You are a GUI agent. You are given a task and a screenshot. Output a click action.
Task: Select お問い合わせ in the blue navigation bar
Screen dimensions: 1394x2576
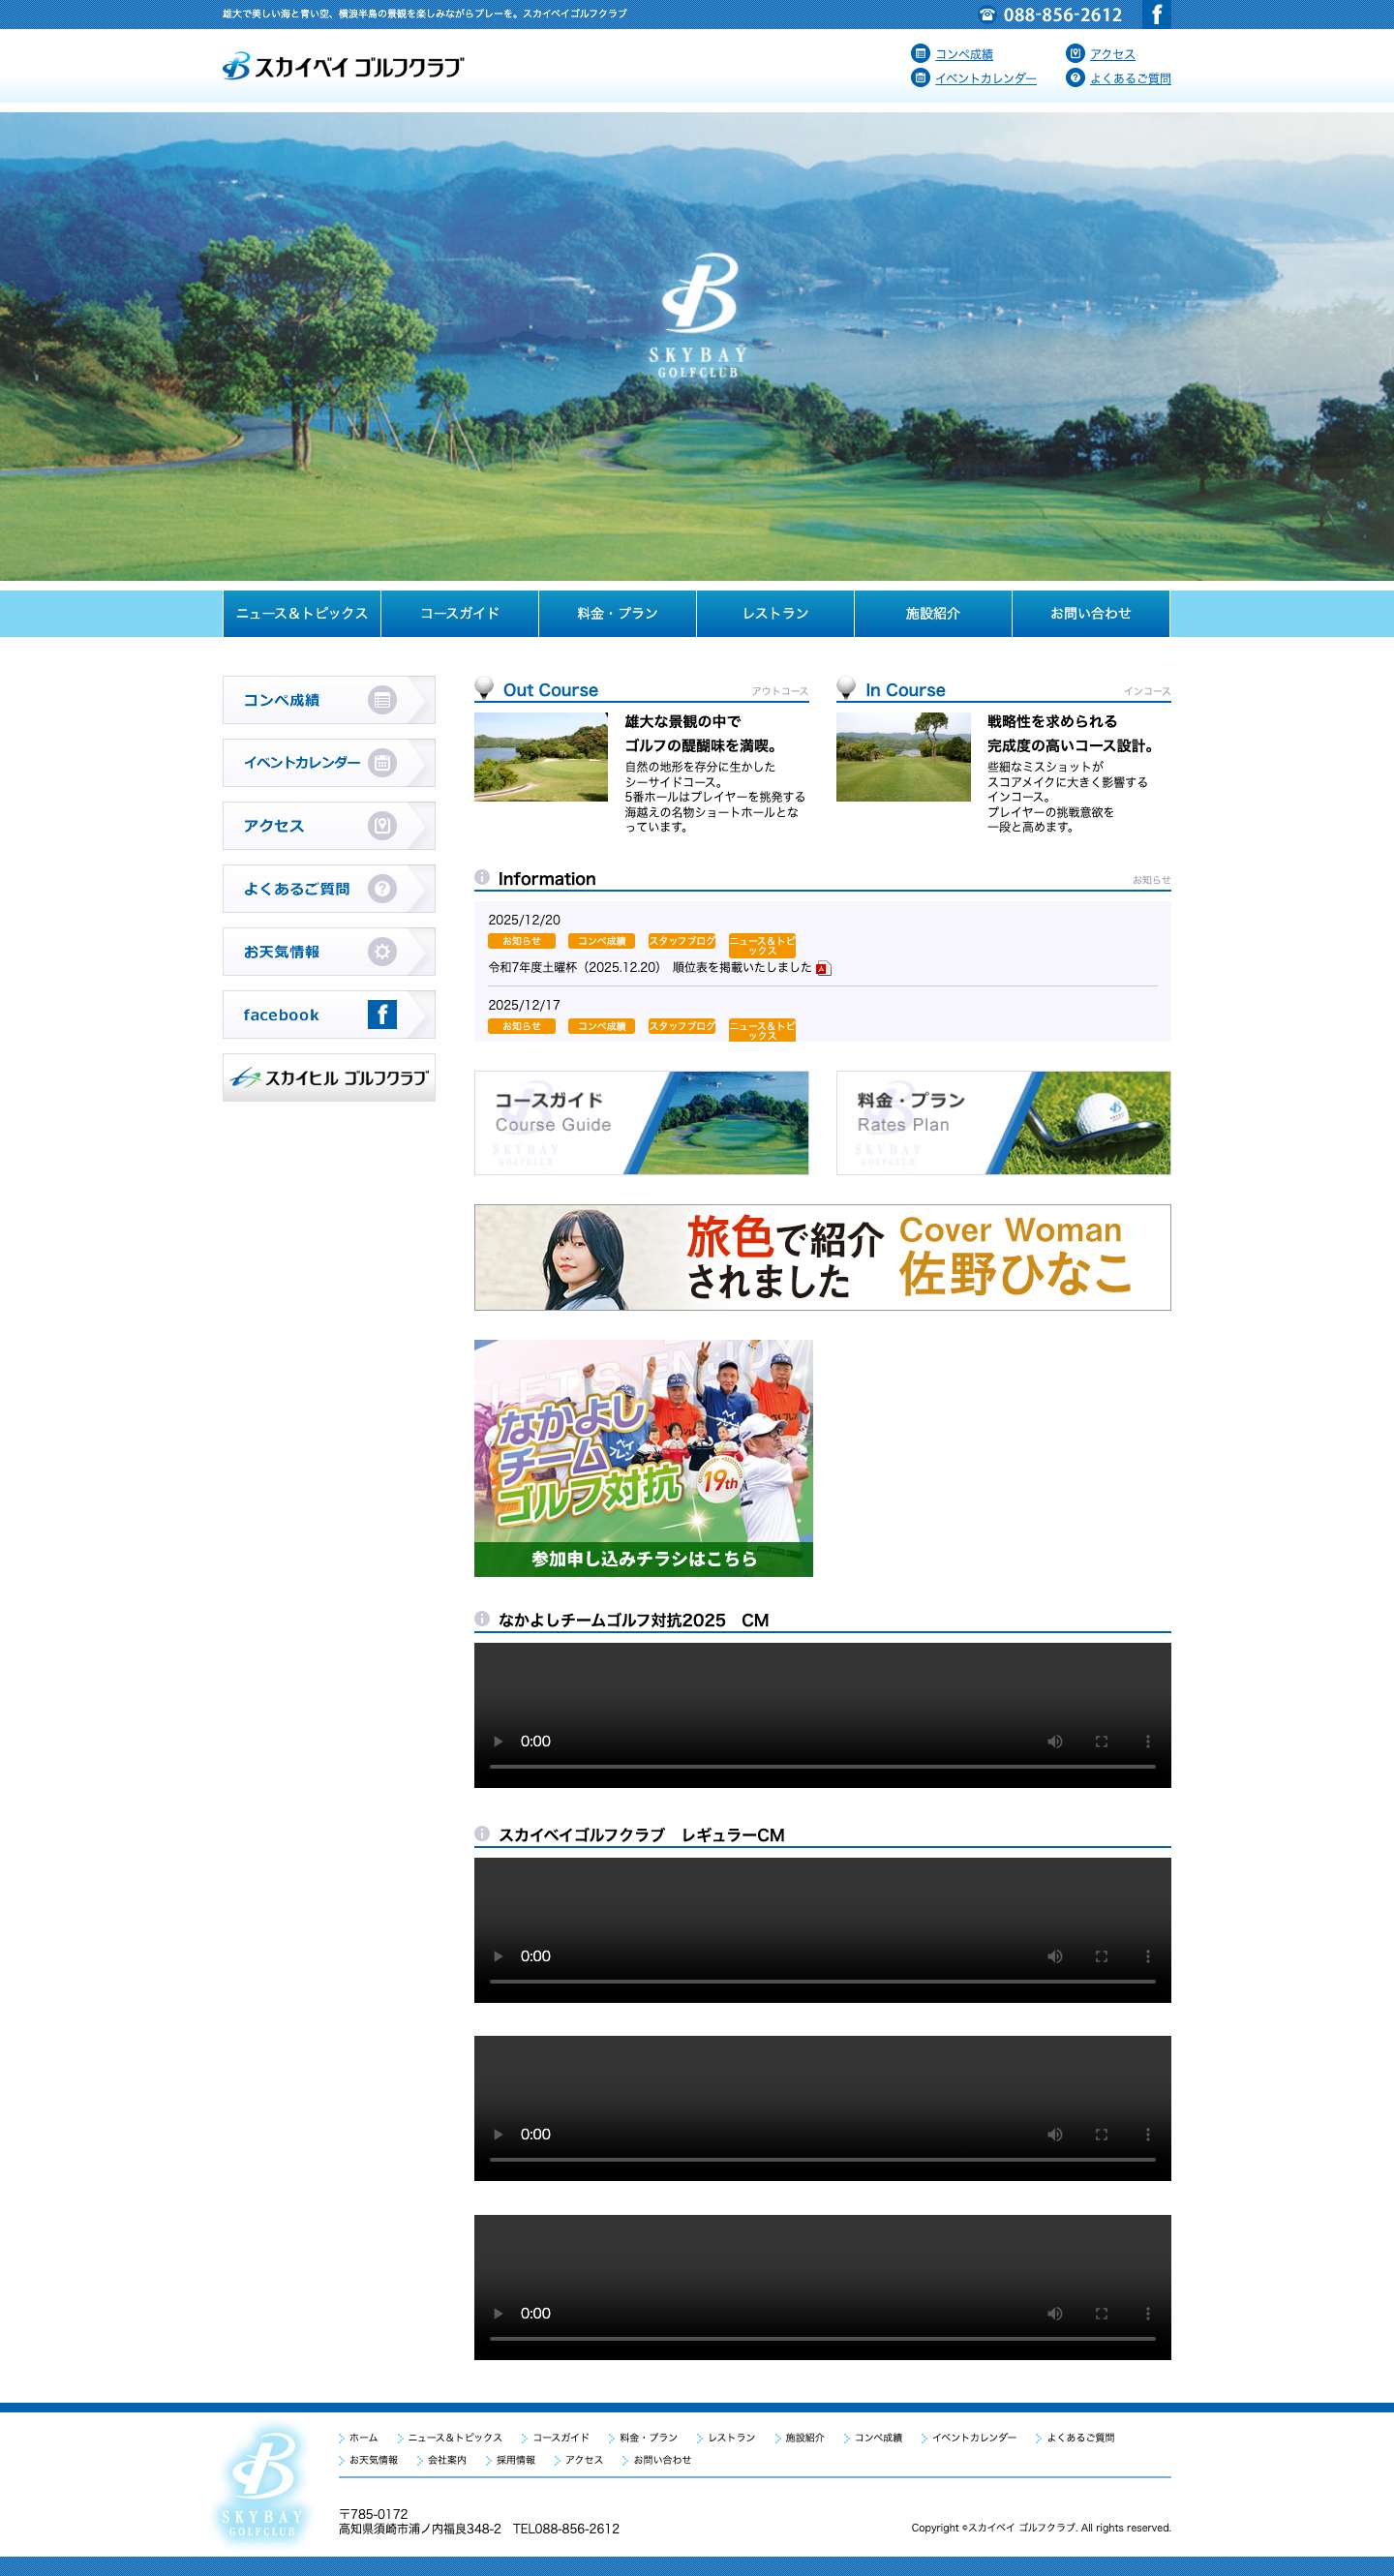[x=1091, y=613]
